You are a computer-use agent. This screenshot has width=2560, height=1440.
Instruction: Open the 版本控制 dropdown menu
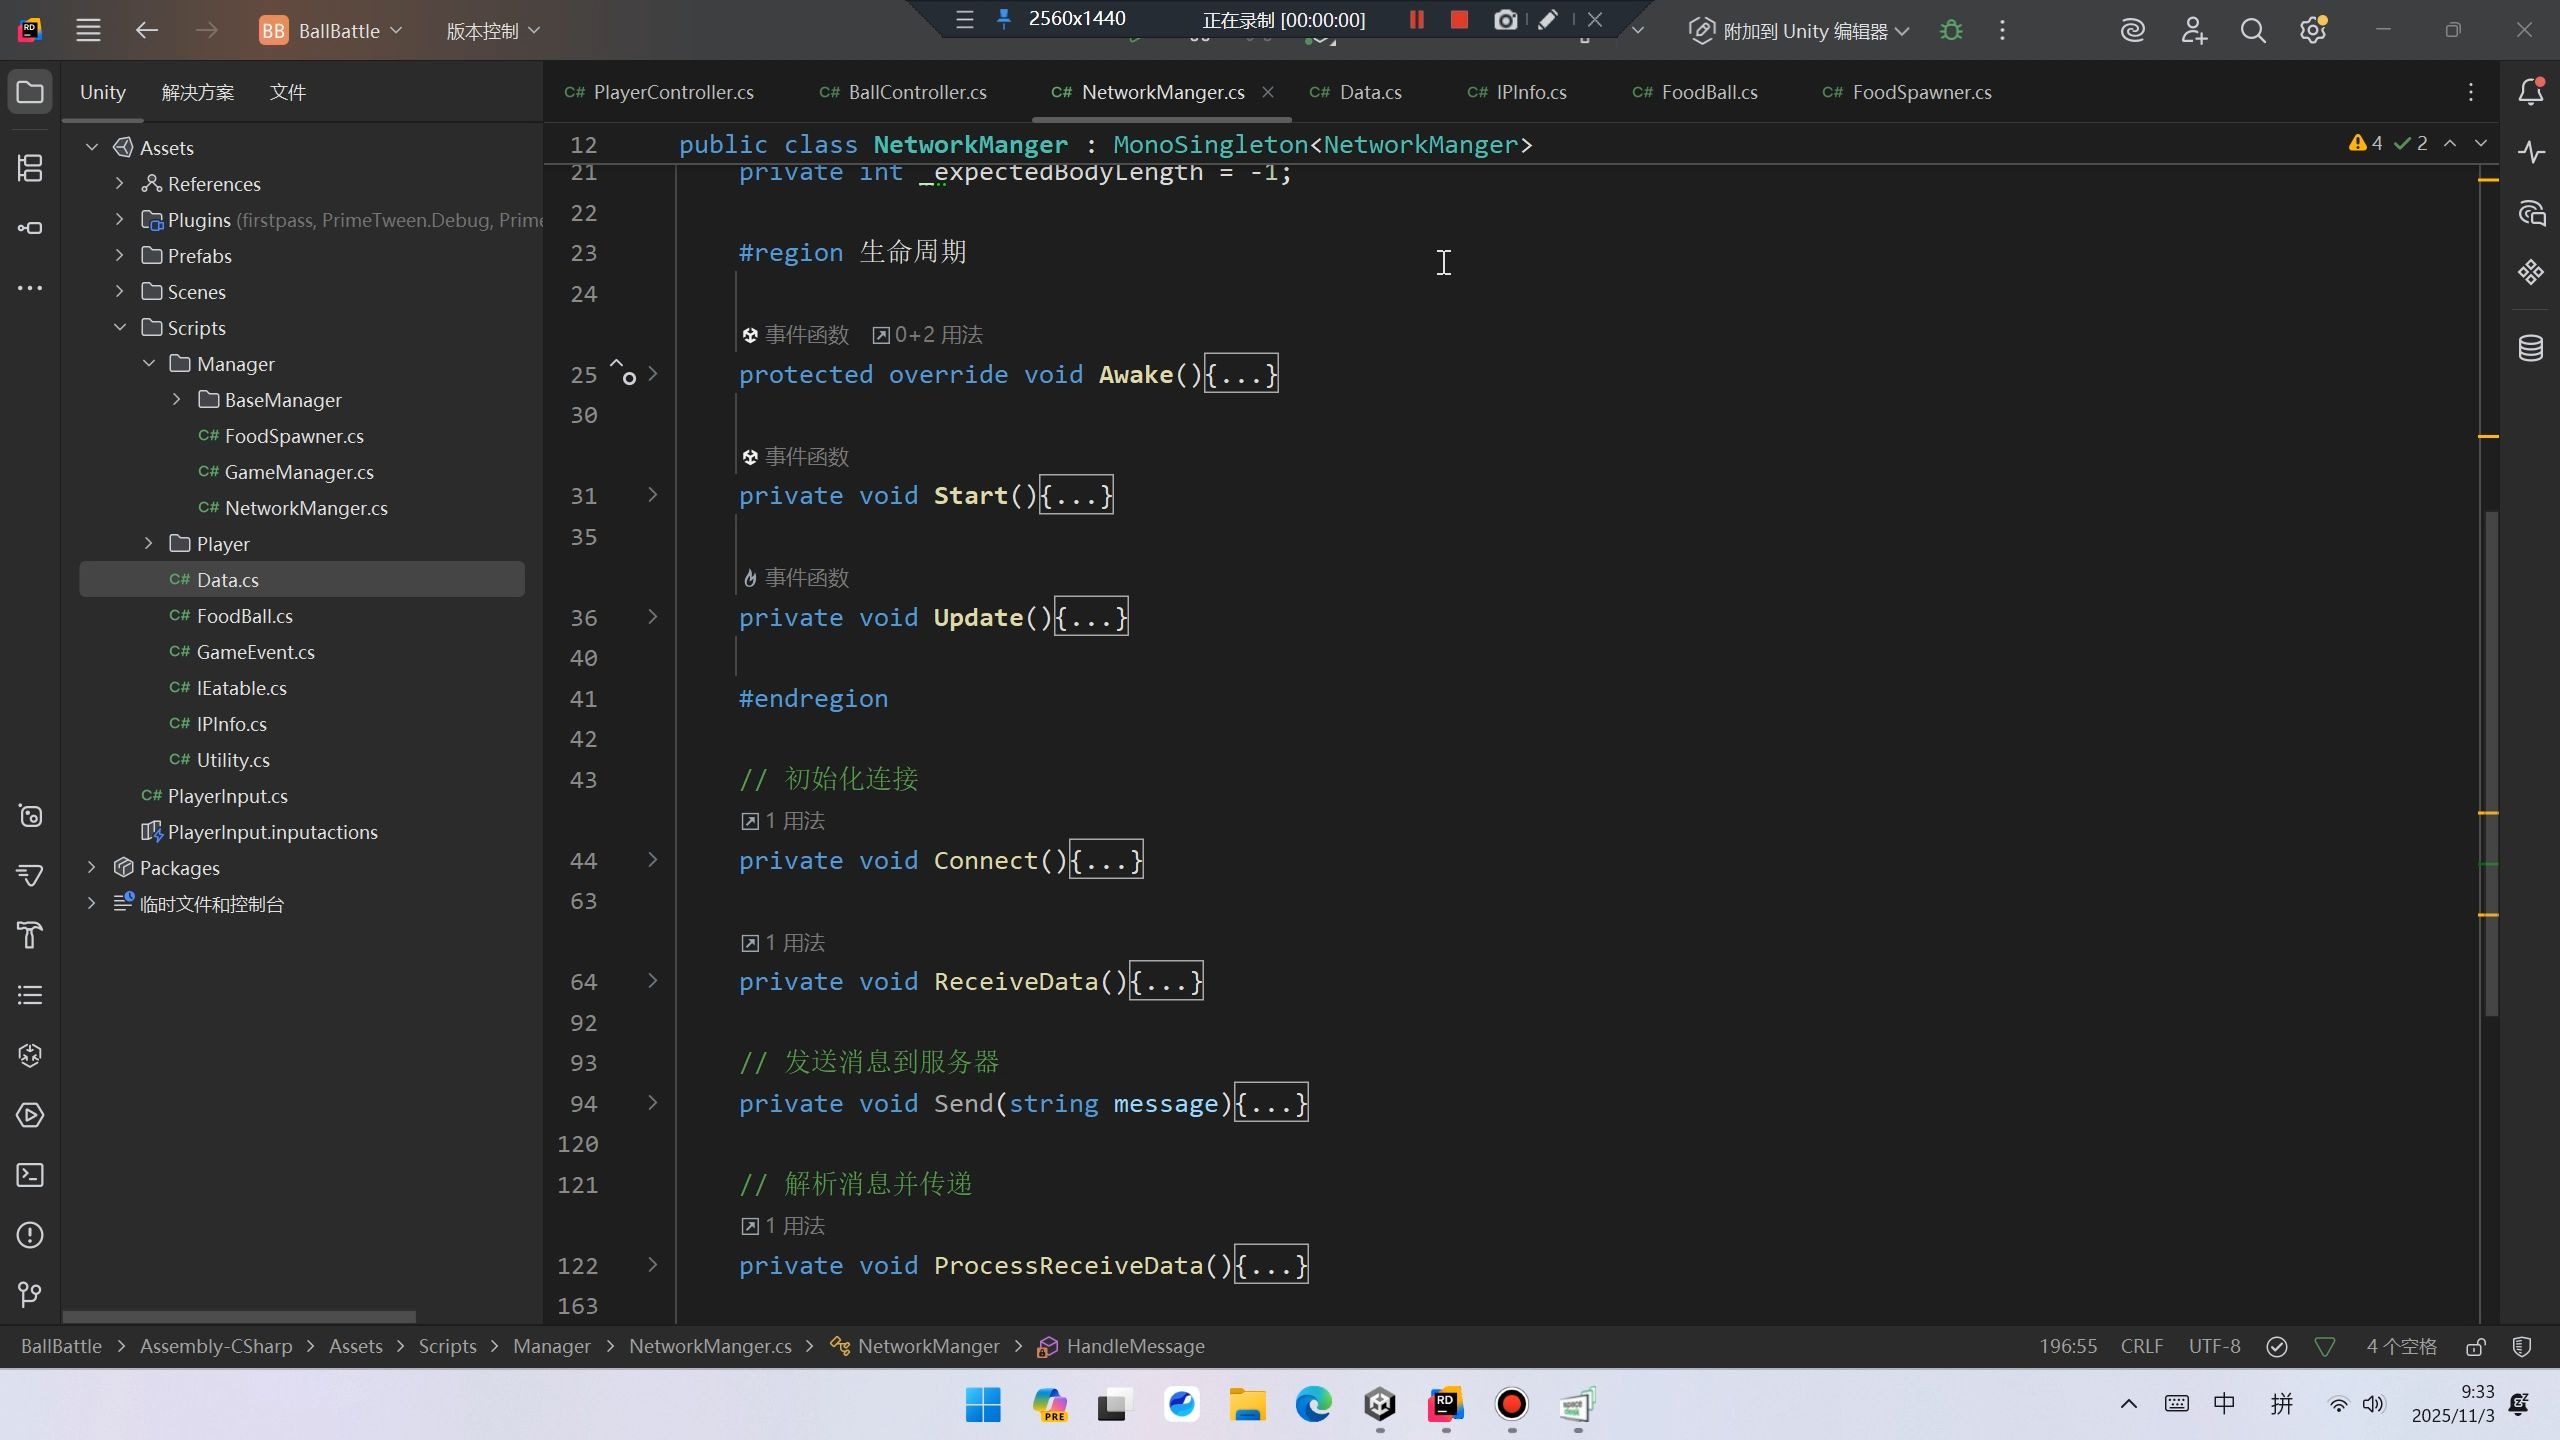pos(493,31)
